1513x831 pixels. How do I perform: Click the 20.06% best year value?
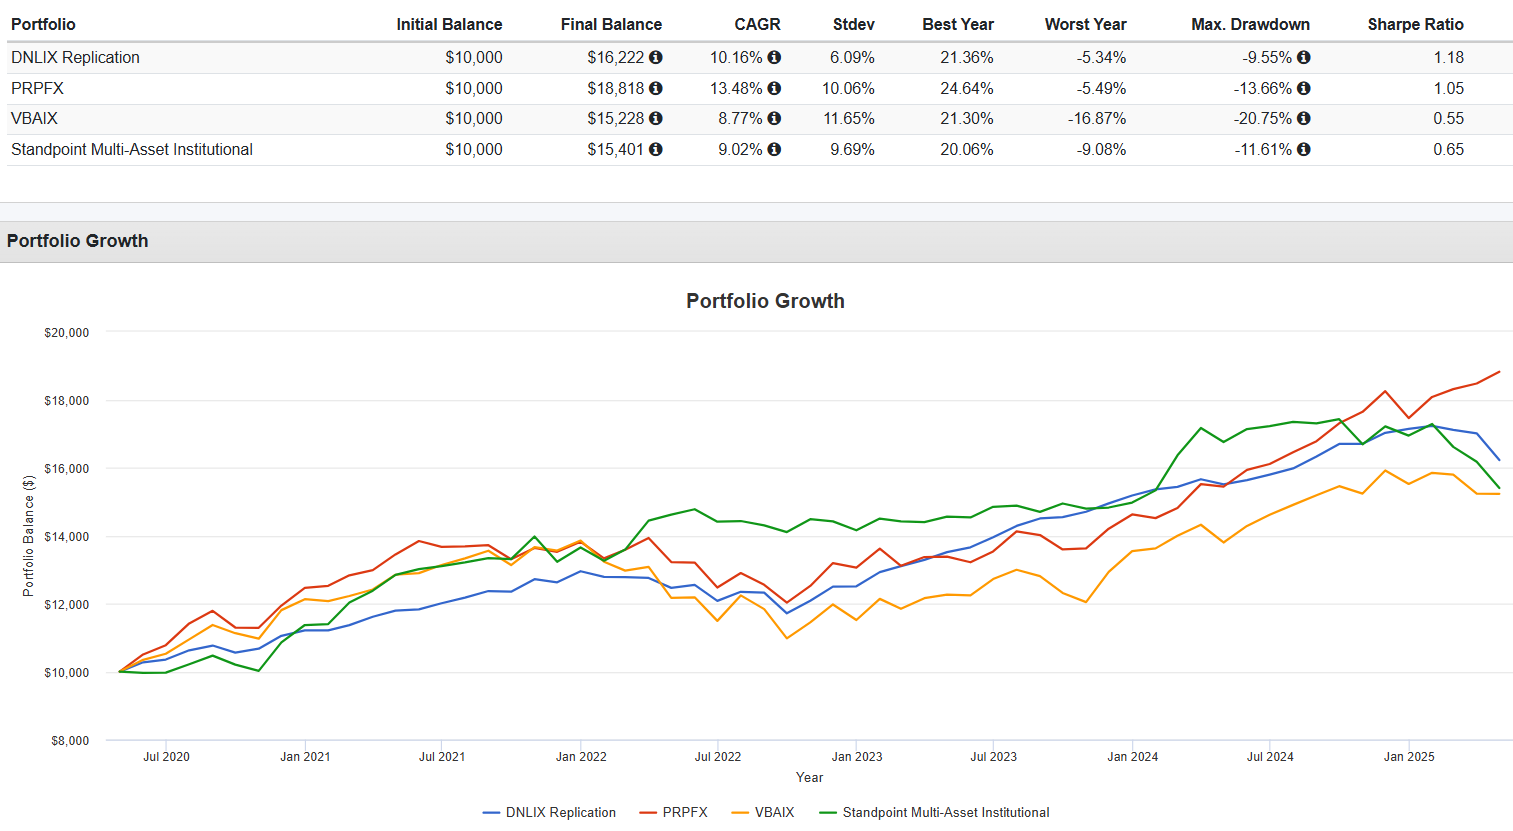coord(967,149)
